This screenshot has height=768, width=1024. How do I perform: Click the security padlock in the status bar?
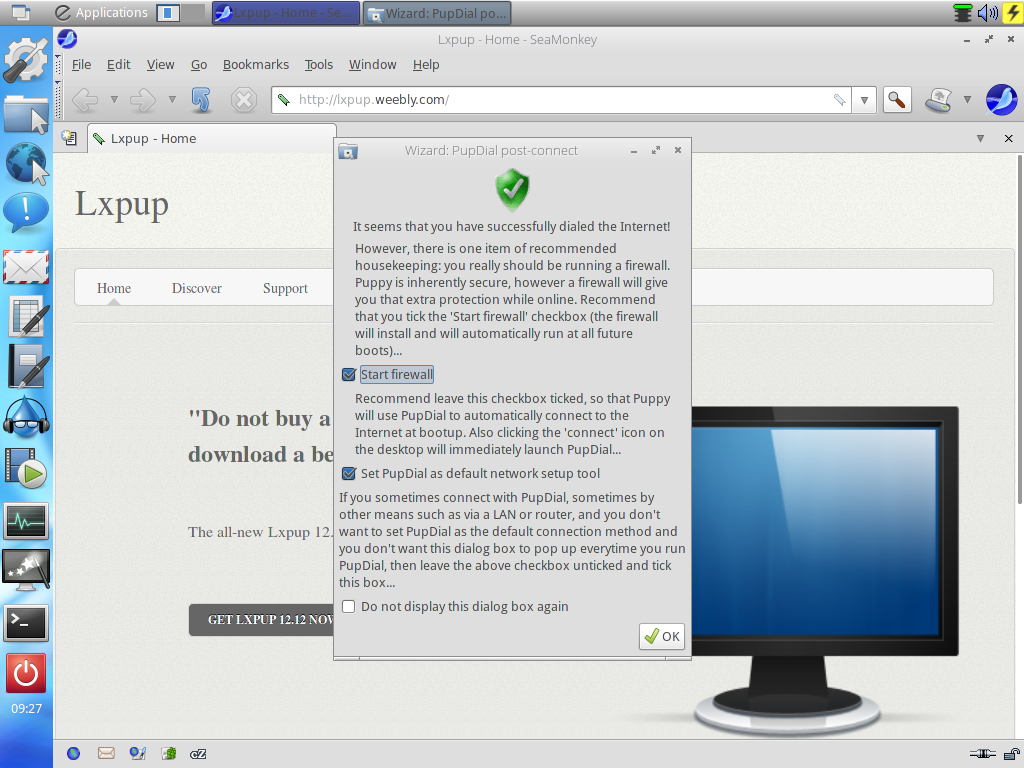click(1012, 754)
